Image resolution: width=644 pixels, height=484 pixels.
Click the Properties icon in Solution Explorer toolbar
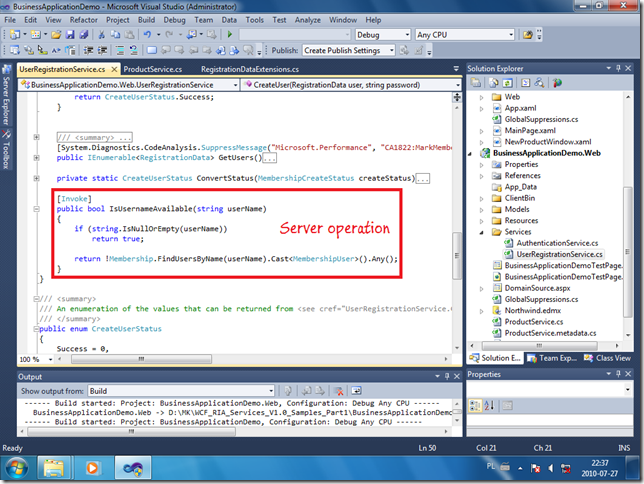[x=476, y=83]
